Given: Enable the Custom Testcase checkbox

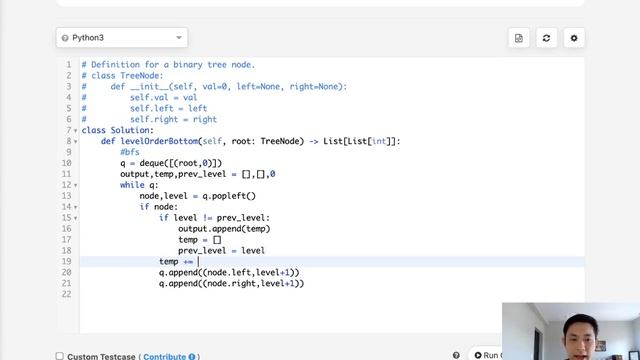Looking at the screenshot, I should [60, 356].
